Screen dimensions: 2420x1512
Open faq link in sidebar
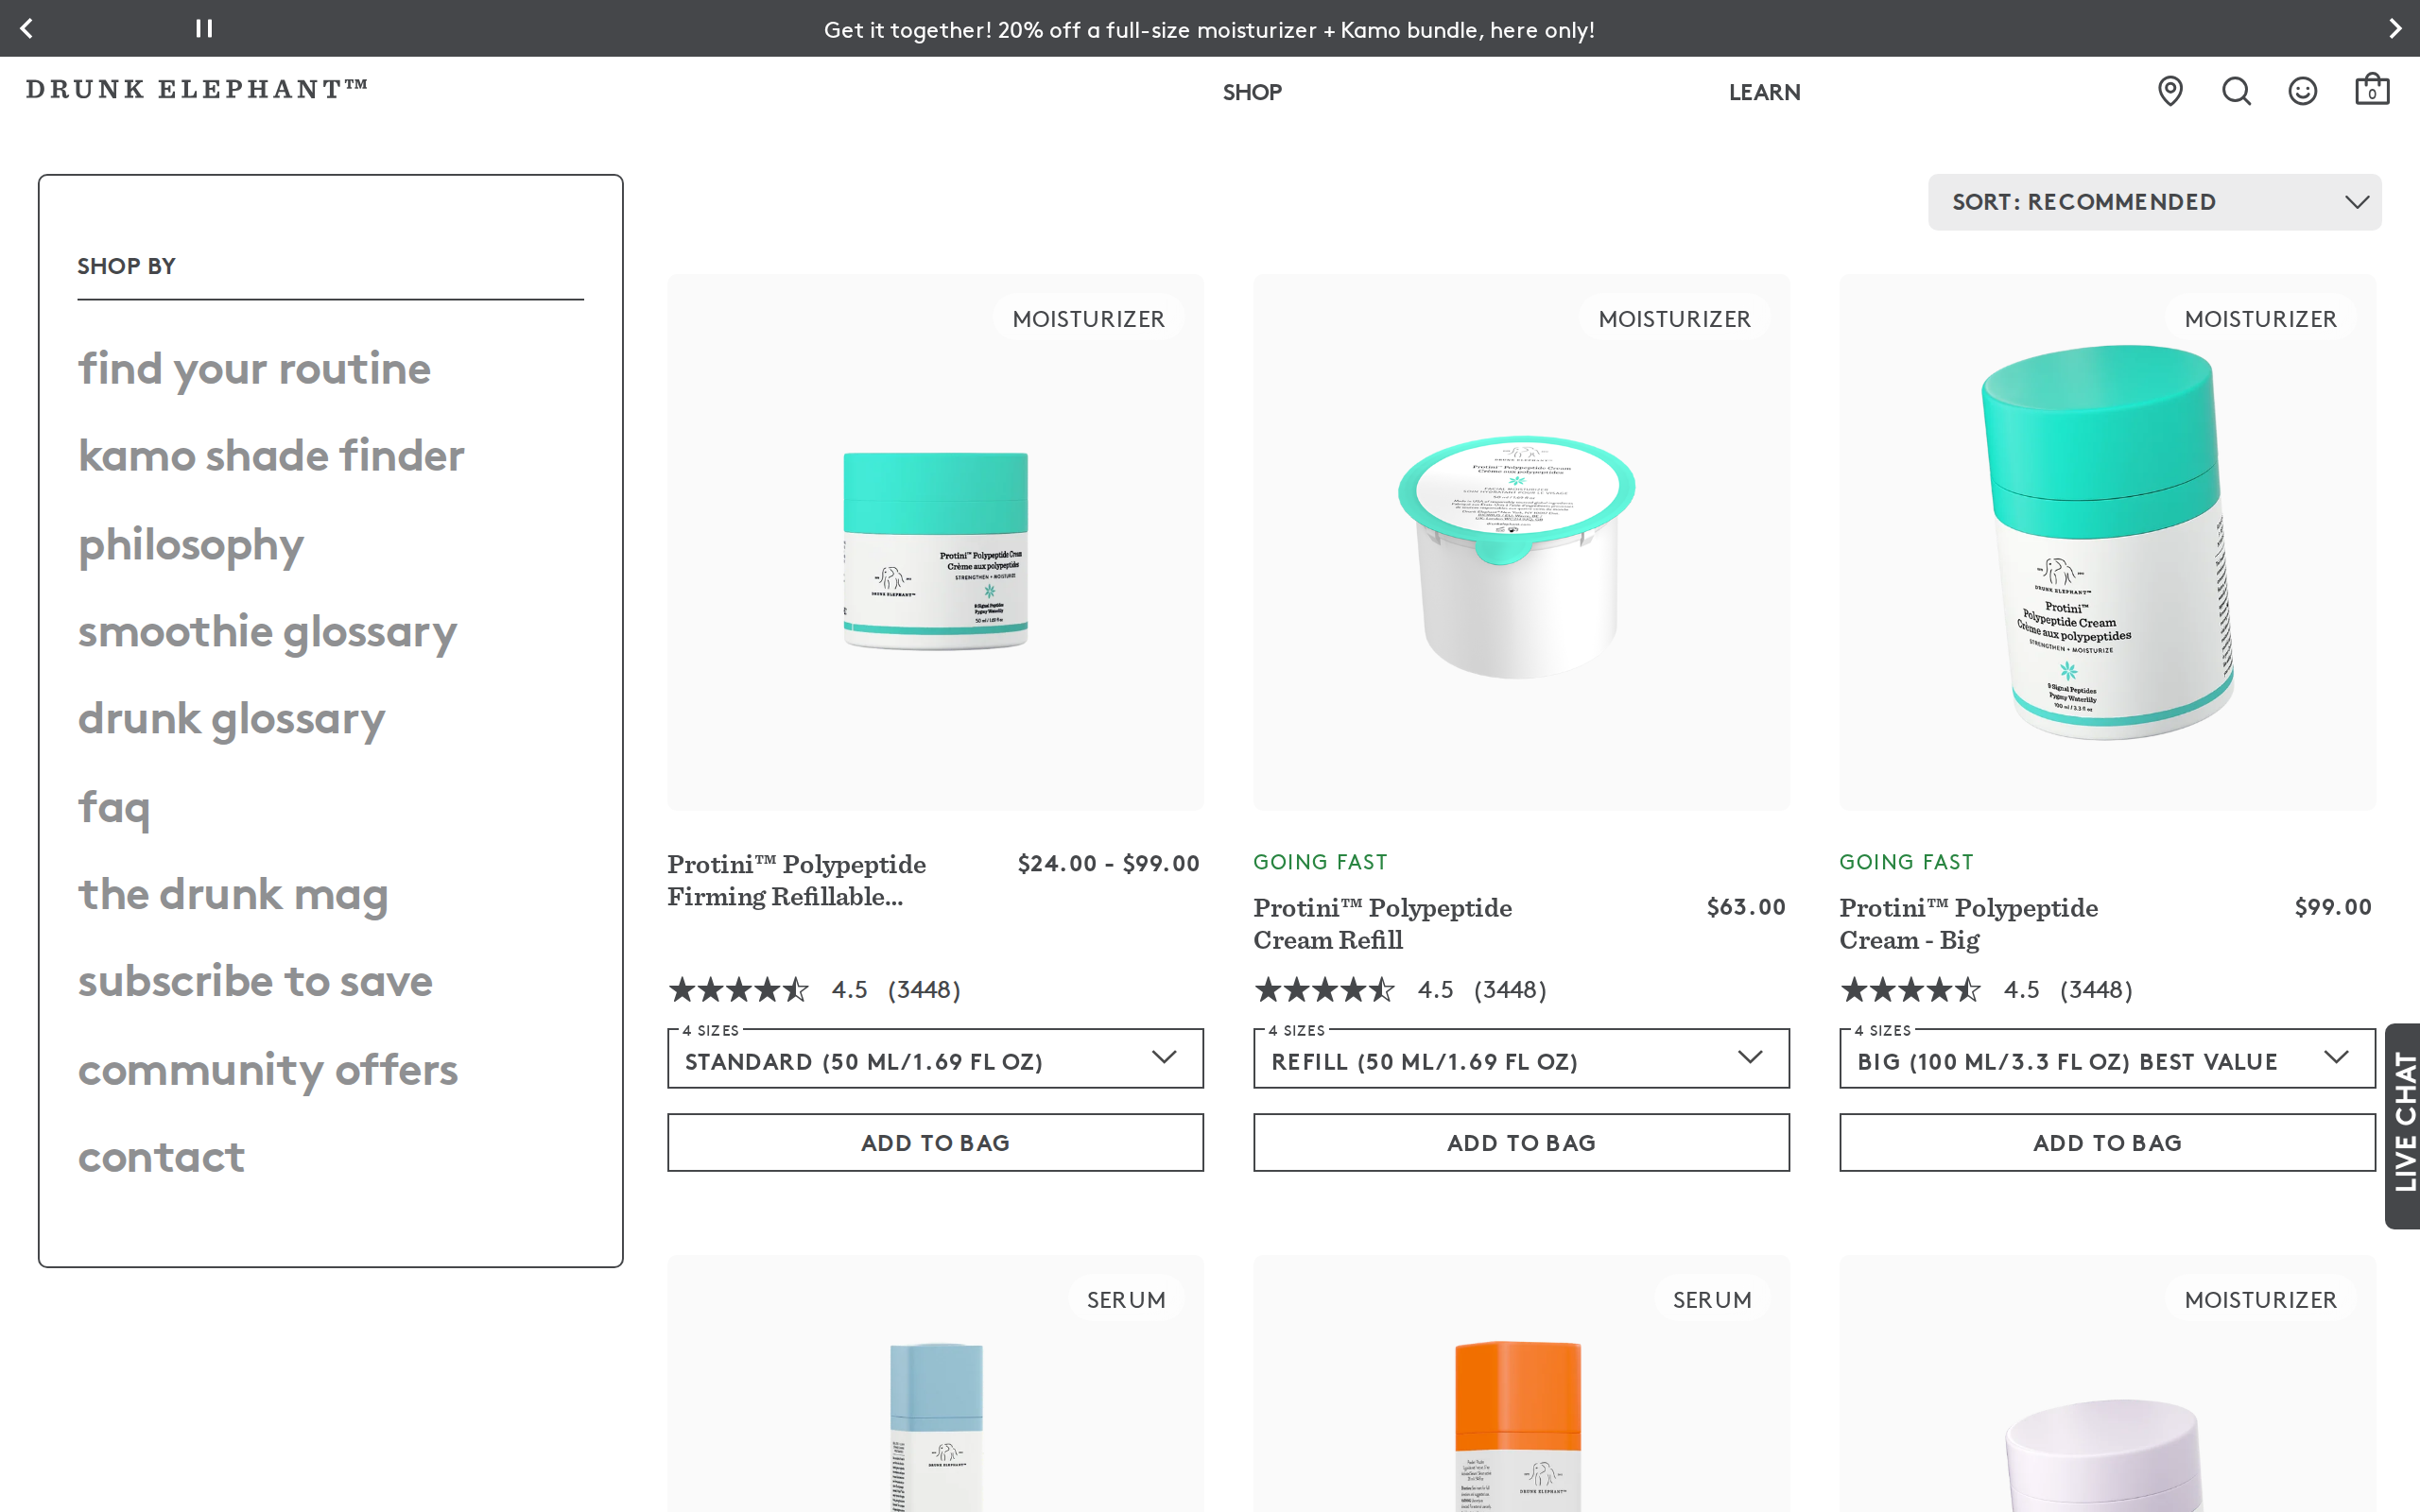coord(114,807)
